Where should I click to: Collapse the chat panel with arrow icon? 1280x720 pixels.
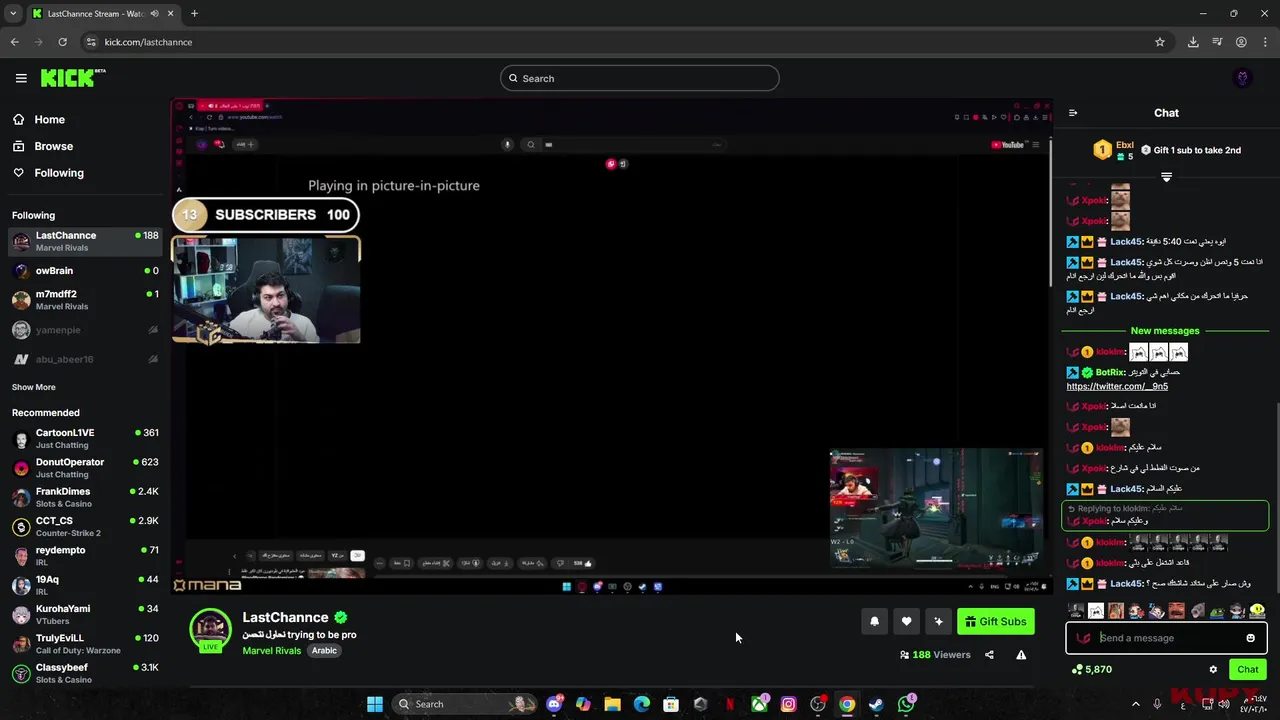pos(1073,113)
